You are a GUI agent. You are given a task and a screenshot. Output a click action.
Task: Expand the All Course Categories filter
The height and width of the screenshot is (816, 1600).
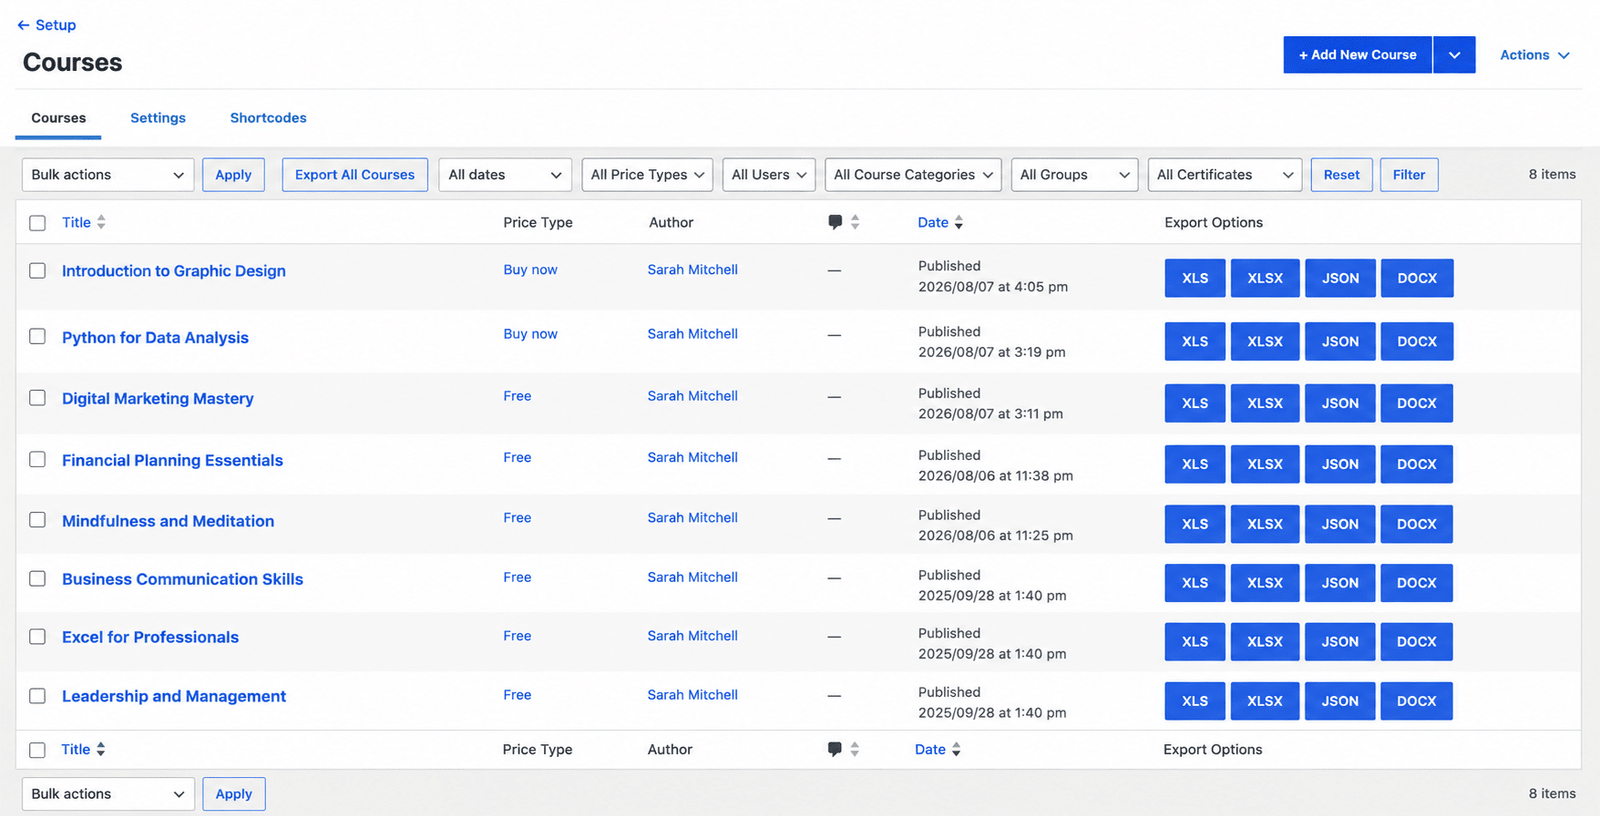913,175
